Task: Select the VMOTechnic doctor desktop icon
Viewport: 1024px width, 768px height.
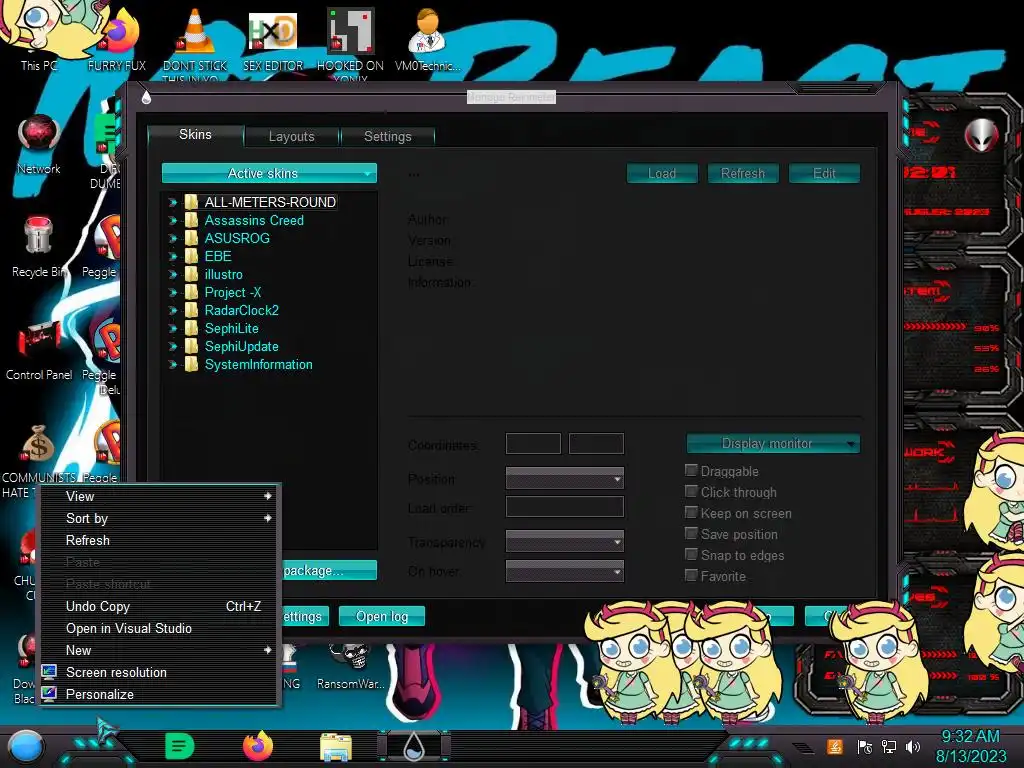Action: 427,39
